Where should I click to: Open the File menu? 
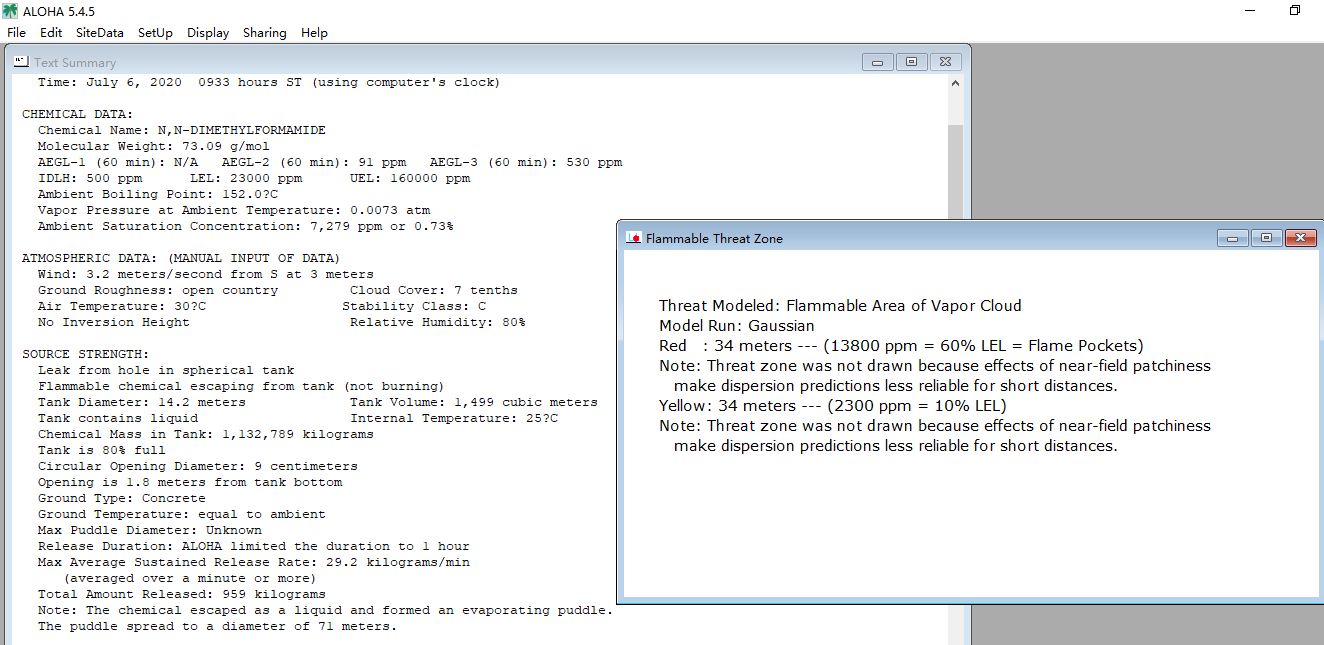(x=16, y=33)
